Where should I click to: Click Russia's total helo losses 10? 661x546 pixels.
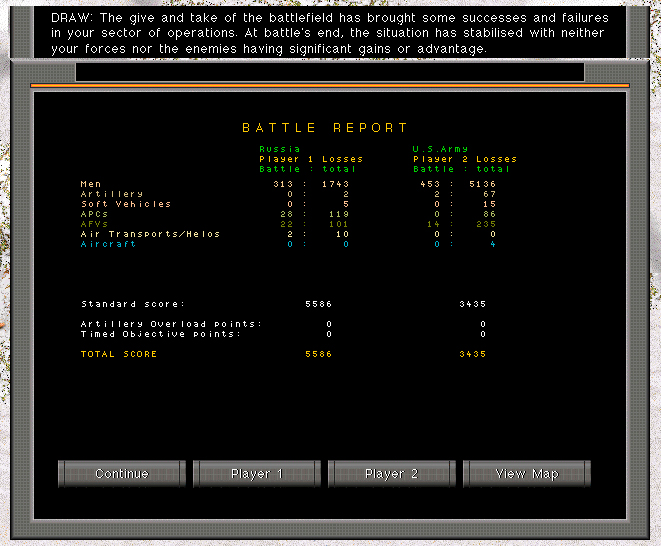pos(342,234)
